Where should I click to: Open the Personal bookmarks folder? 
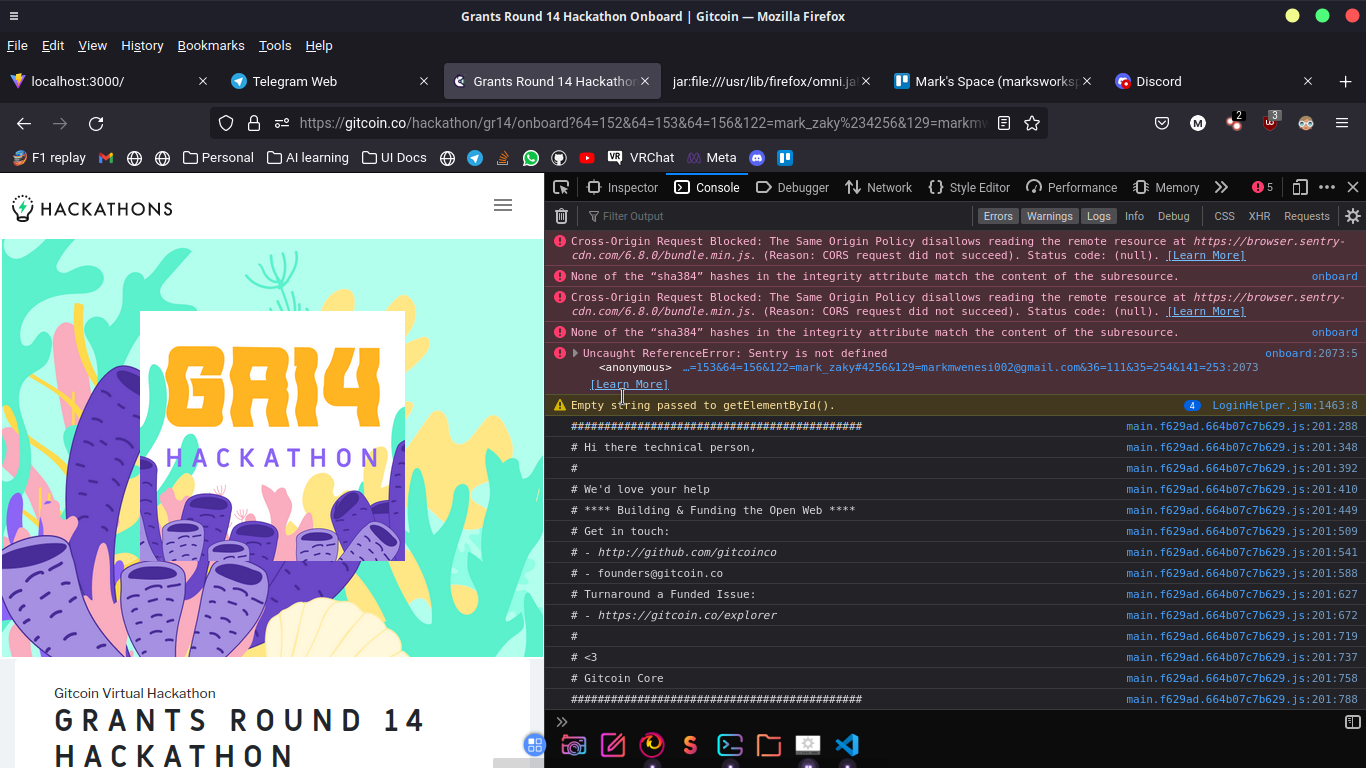click(x=218, y=158)
